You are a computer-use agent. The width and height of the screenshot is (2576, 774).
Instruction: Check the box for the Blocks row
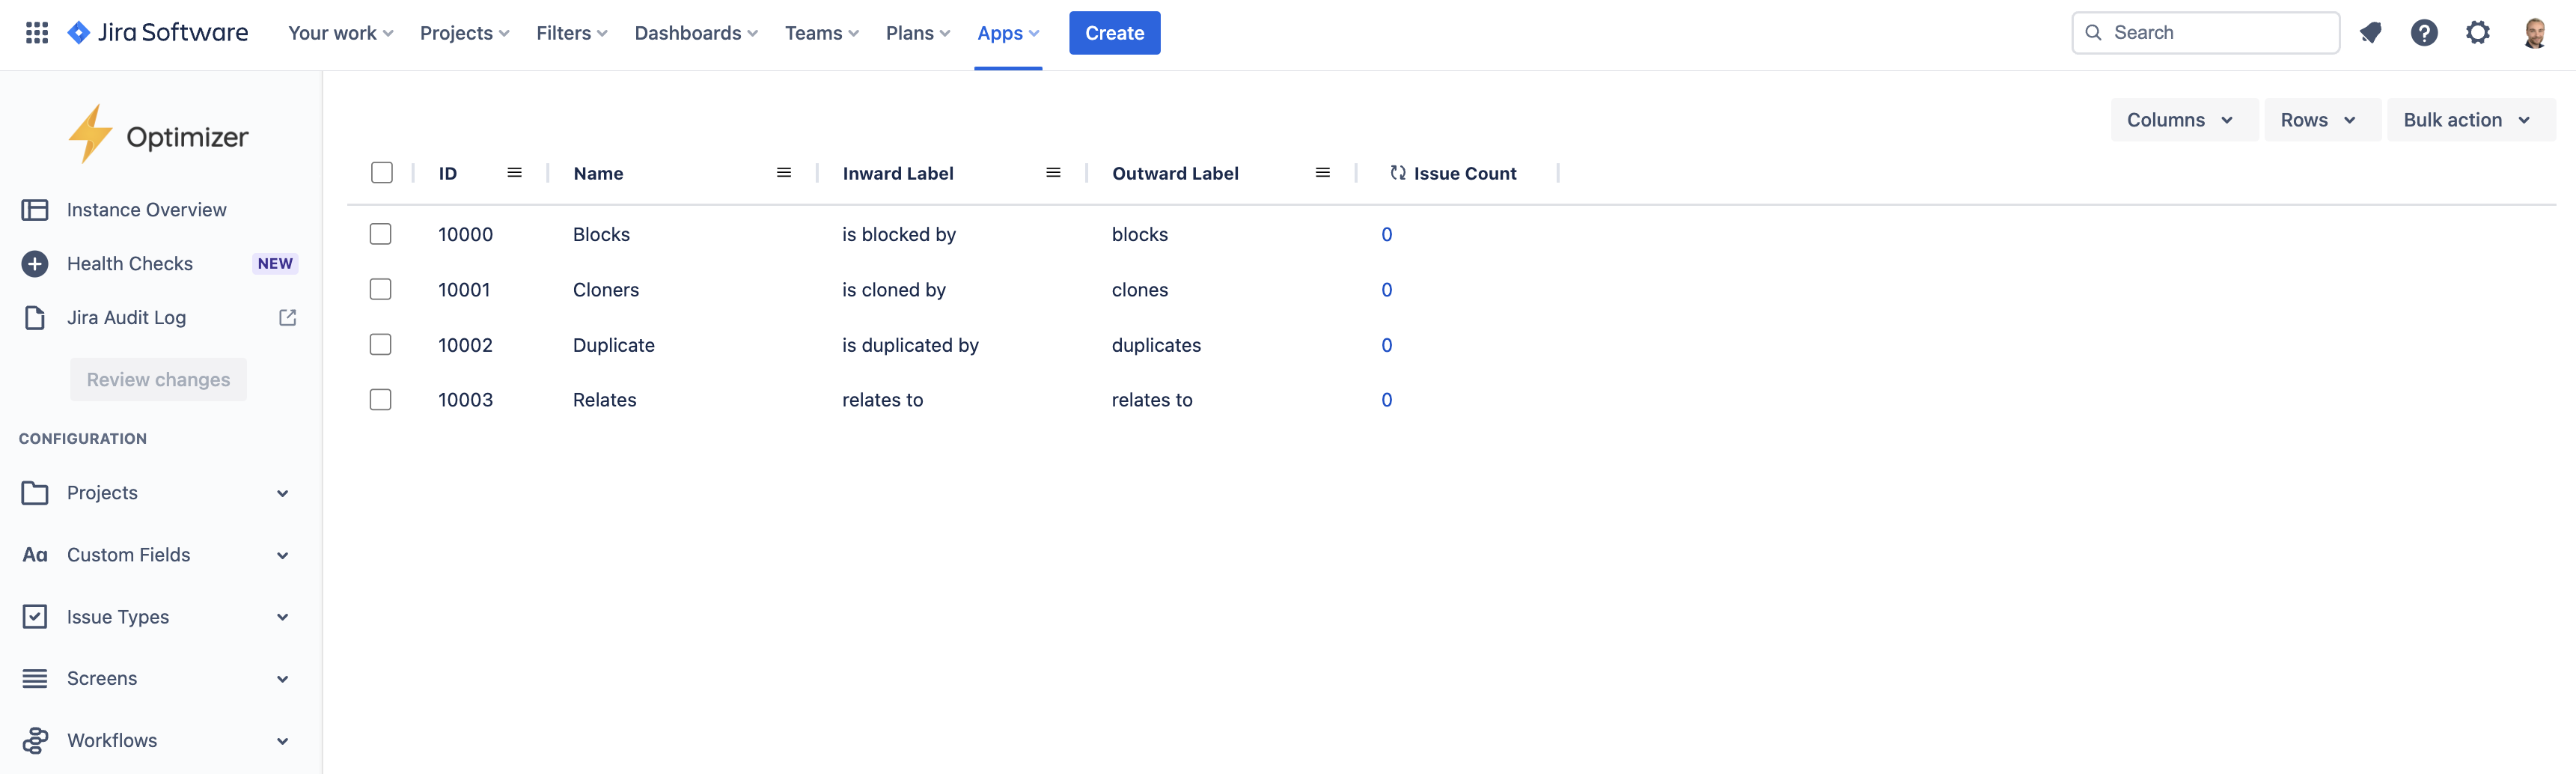click(380, 234)
